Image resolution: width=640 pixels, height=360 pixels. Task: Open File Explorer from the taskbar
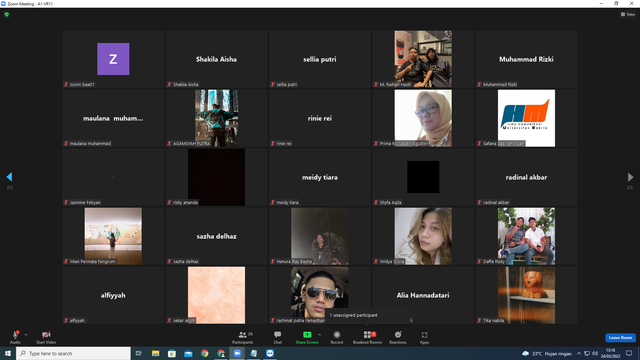point(156,353)
